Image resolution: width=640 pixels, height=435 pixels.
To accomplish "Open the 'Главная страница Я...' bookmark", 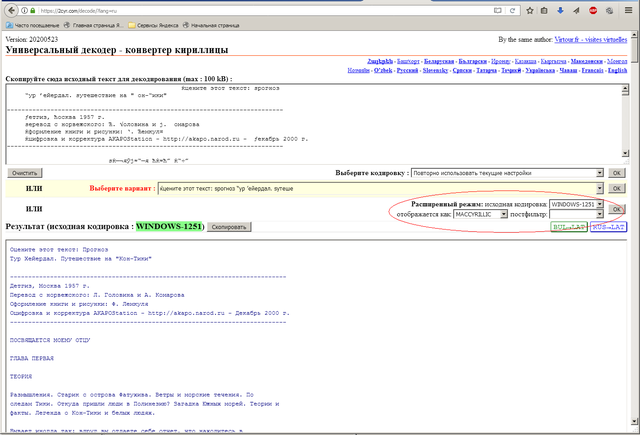I will click(x=93, y=25).
